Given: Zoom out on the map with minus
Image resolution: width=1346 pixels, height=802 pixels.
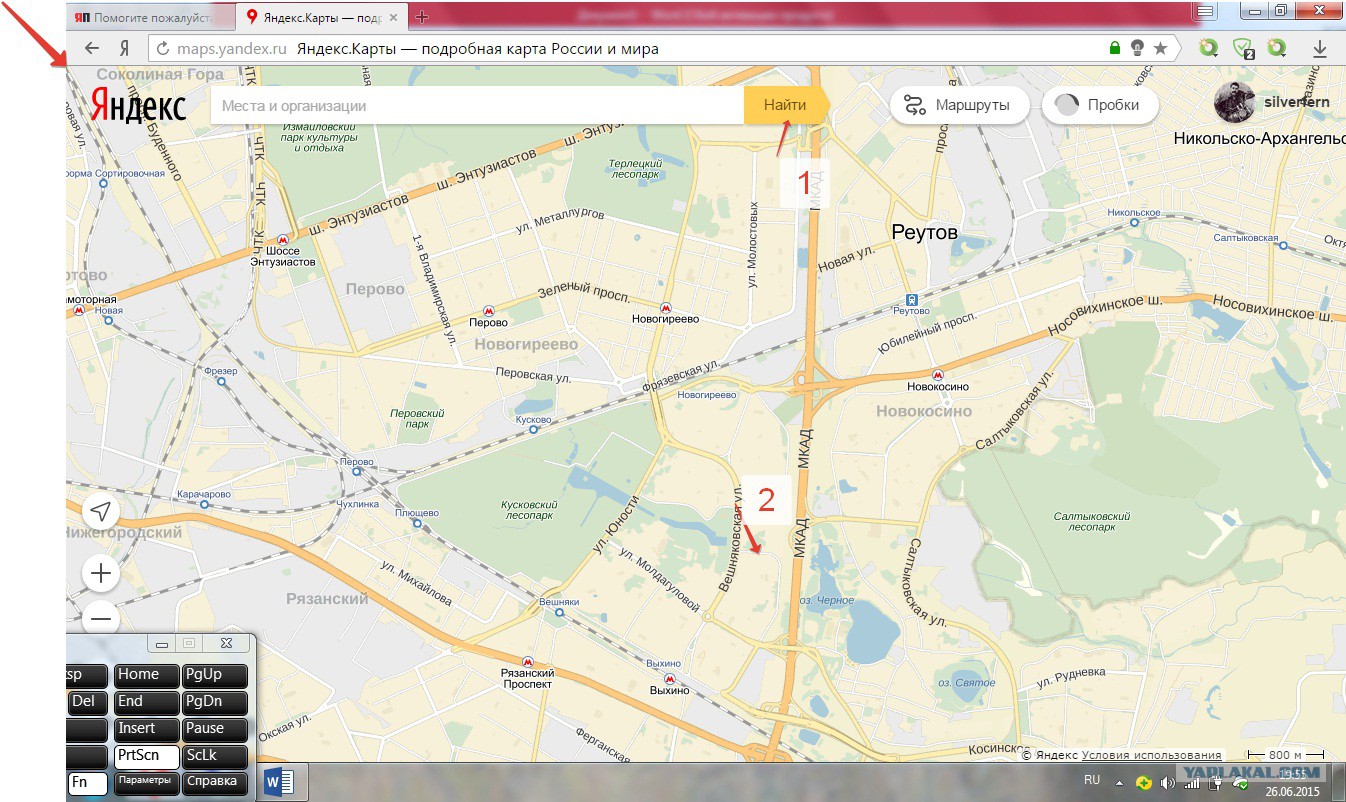Looking at the screenshot, I should click(100, 619).
